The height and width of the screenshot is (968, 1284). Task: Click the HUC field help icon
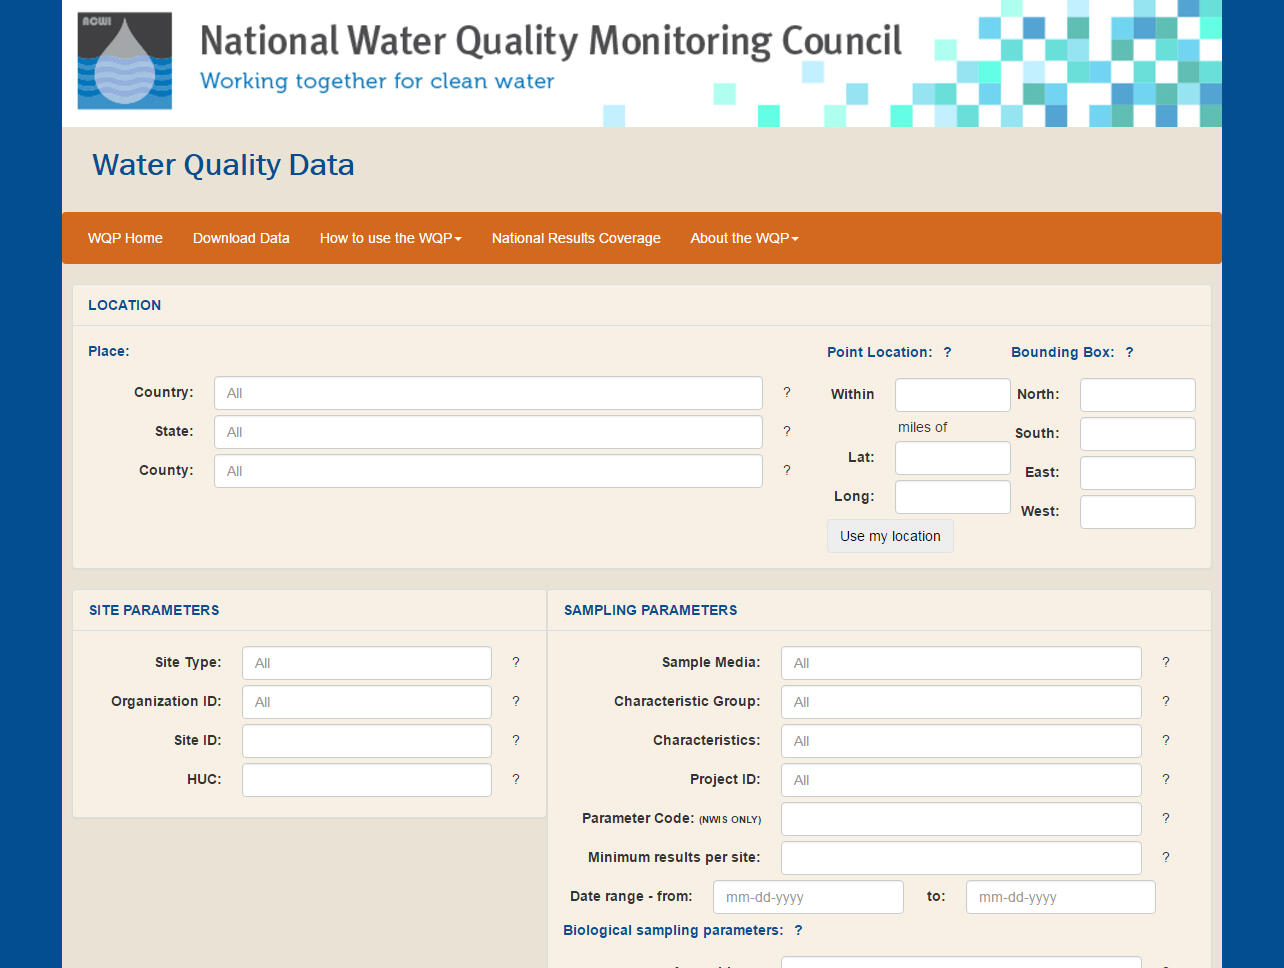(x=515, y=779)
